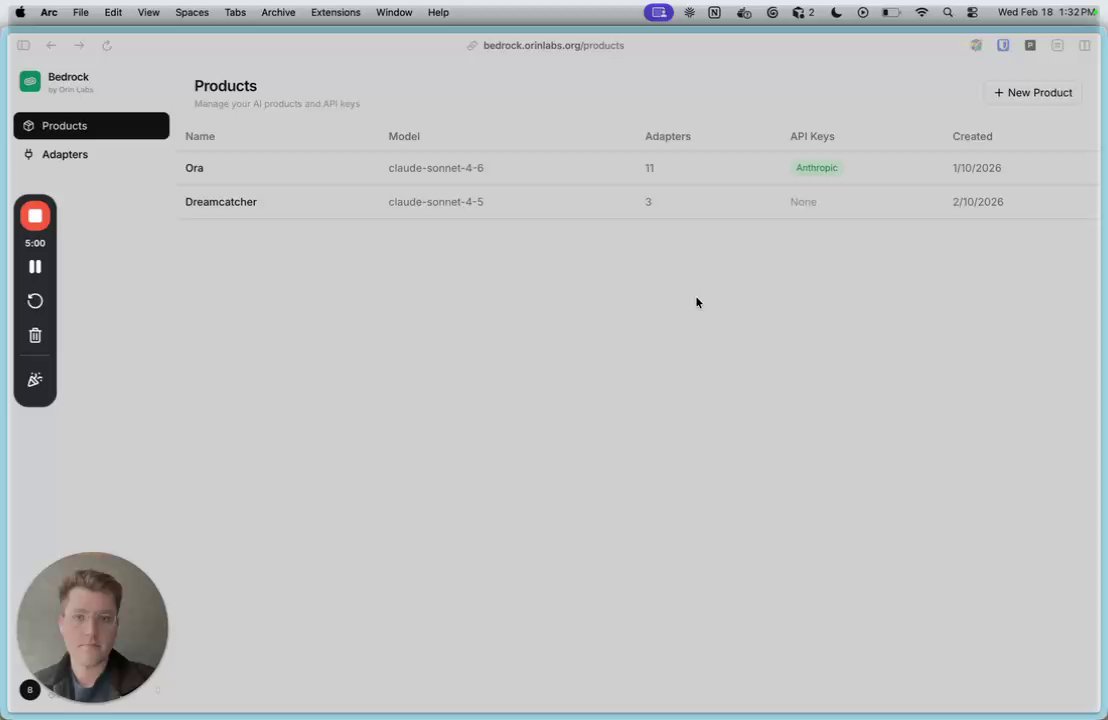Open Wi-Fi status menu
1108x720 pixels.
coord(921,12)
